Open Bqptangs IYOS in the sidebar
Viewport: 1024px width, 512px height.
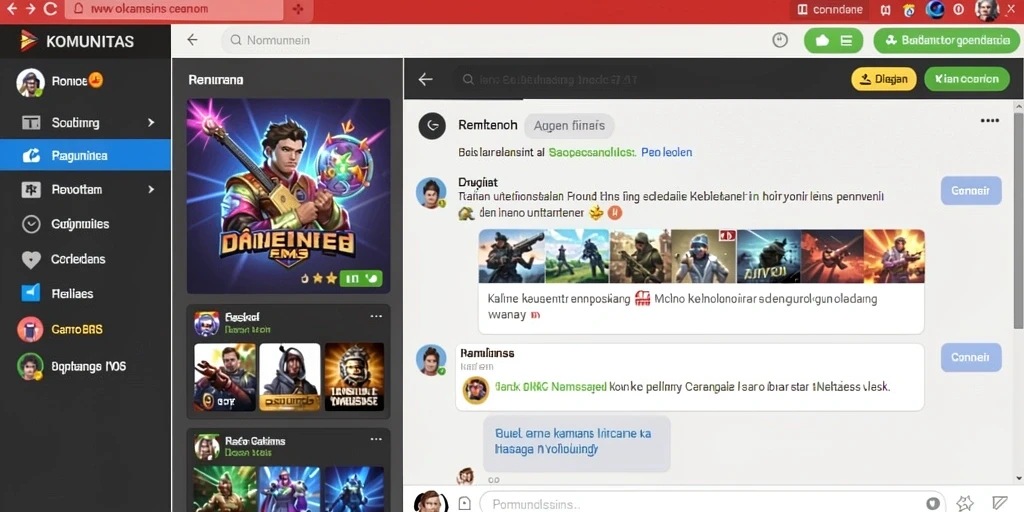(x=85, y=366)
